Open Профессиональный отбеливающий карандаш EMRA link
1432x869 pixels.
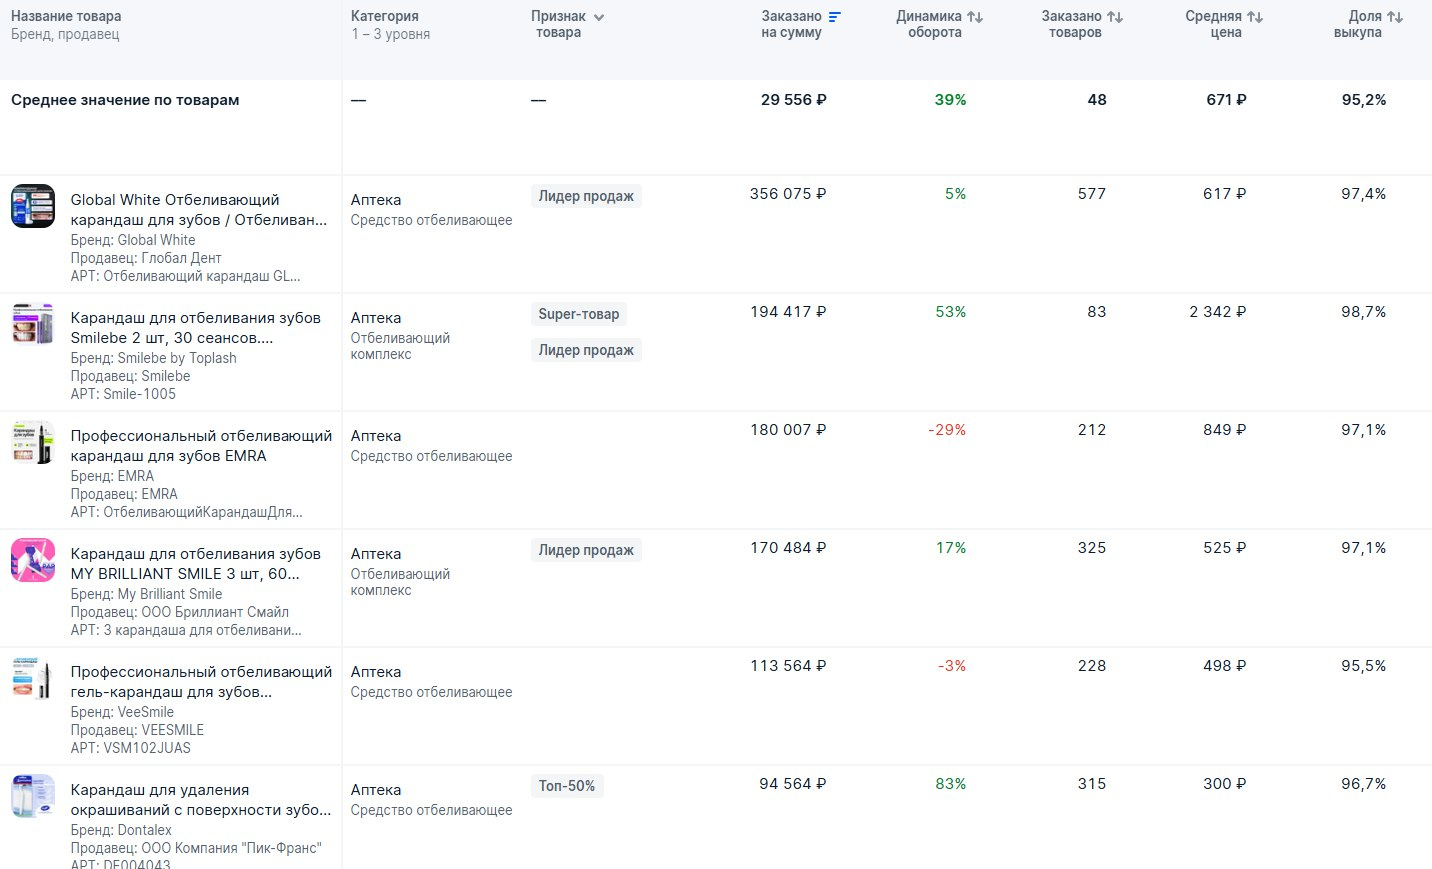[x=200, y=446]
